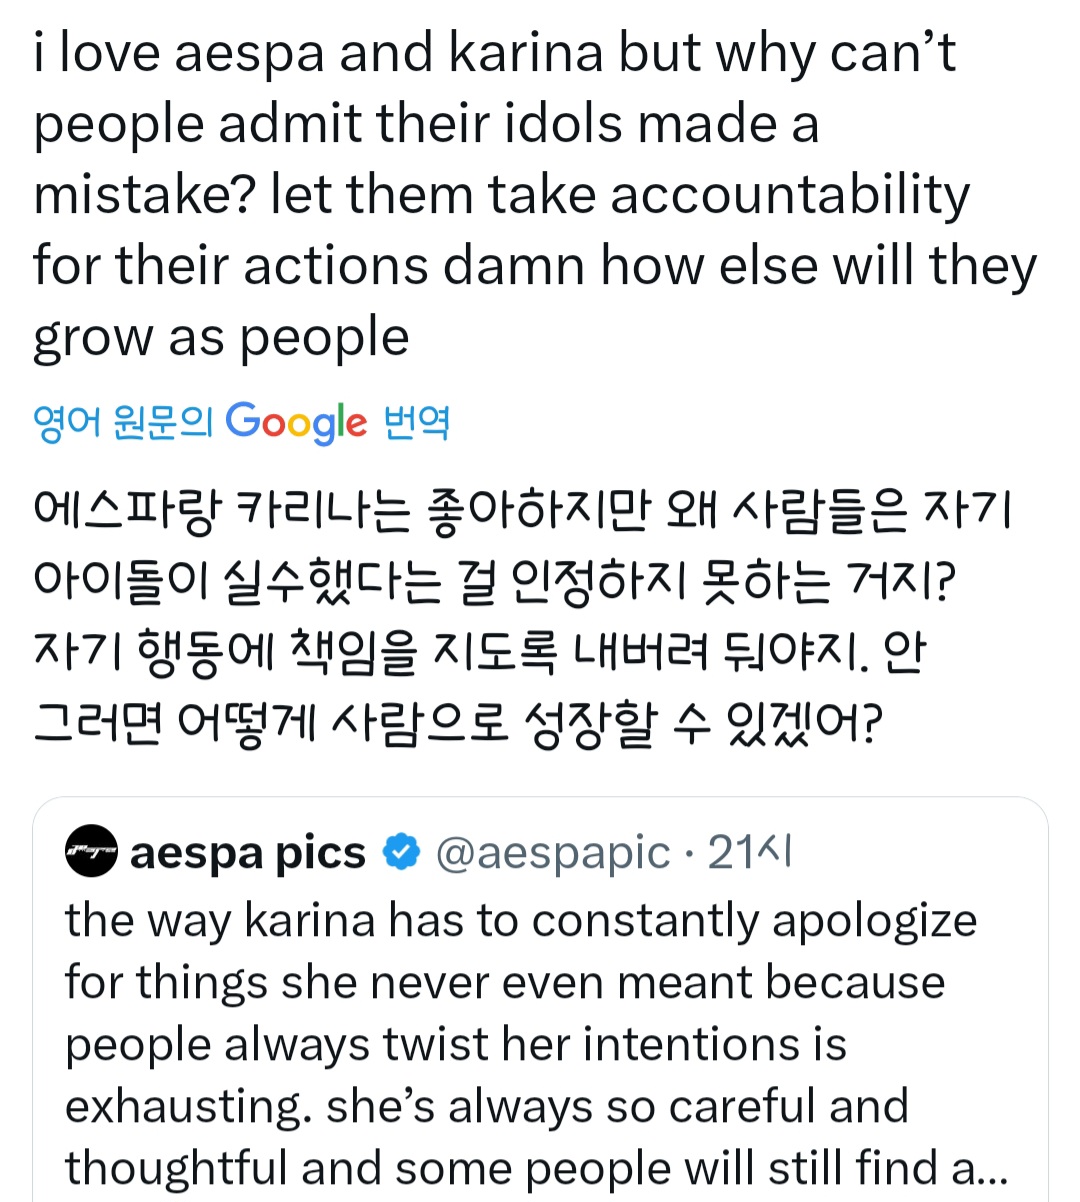Expand truncated quoted tweet at the ellipsis
The image size is (1080, 1202).
tap(992, 1168)
